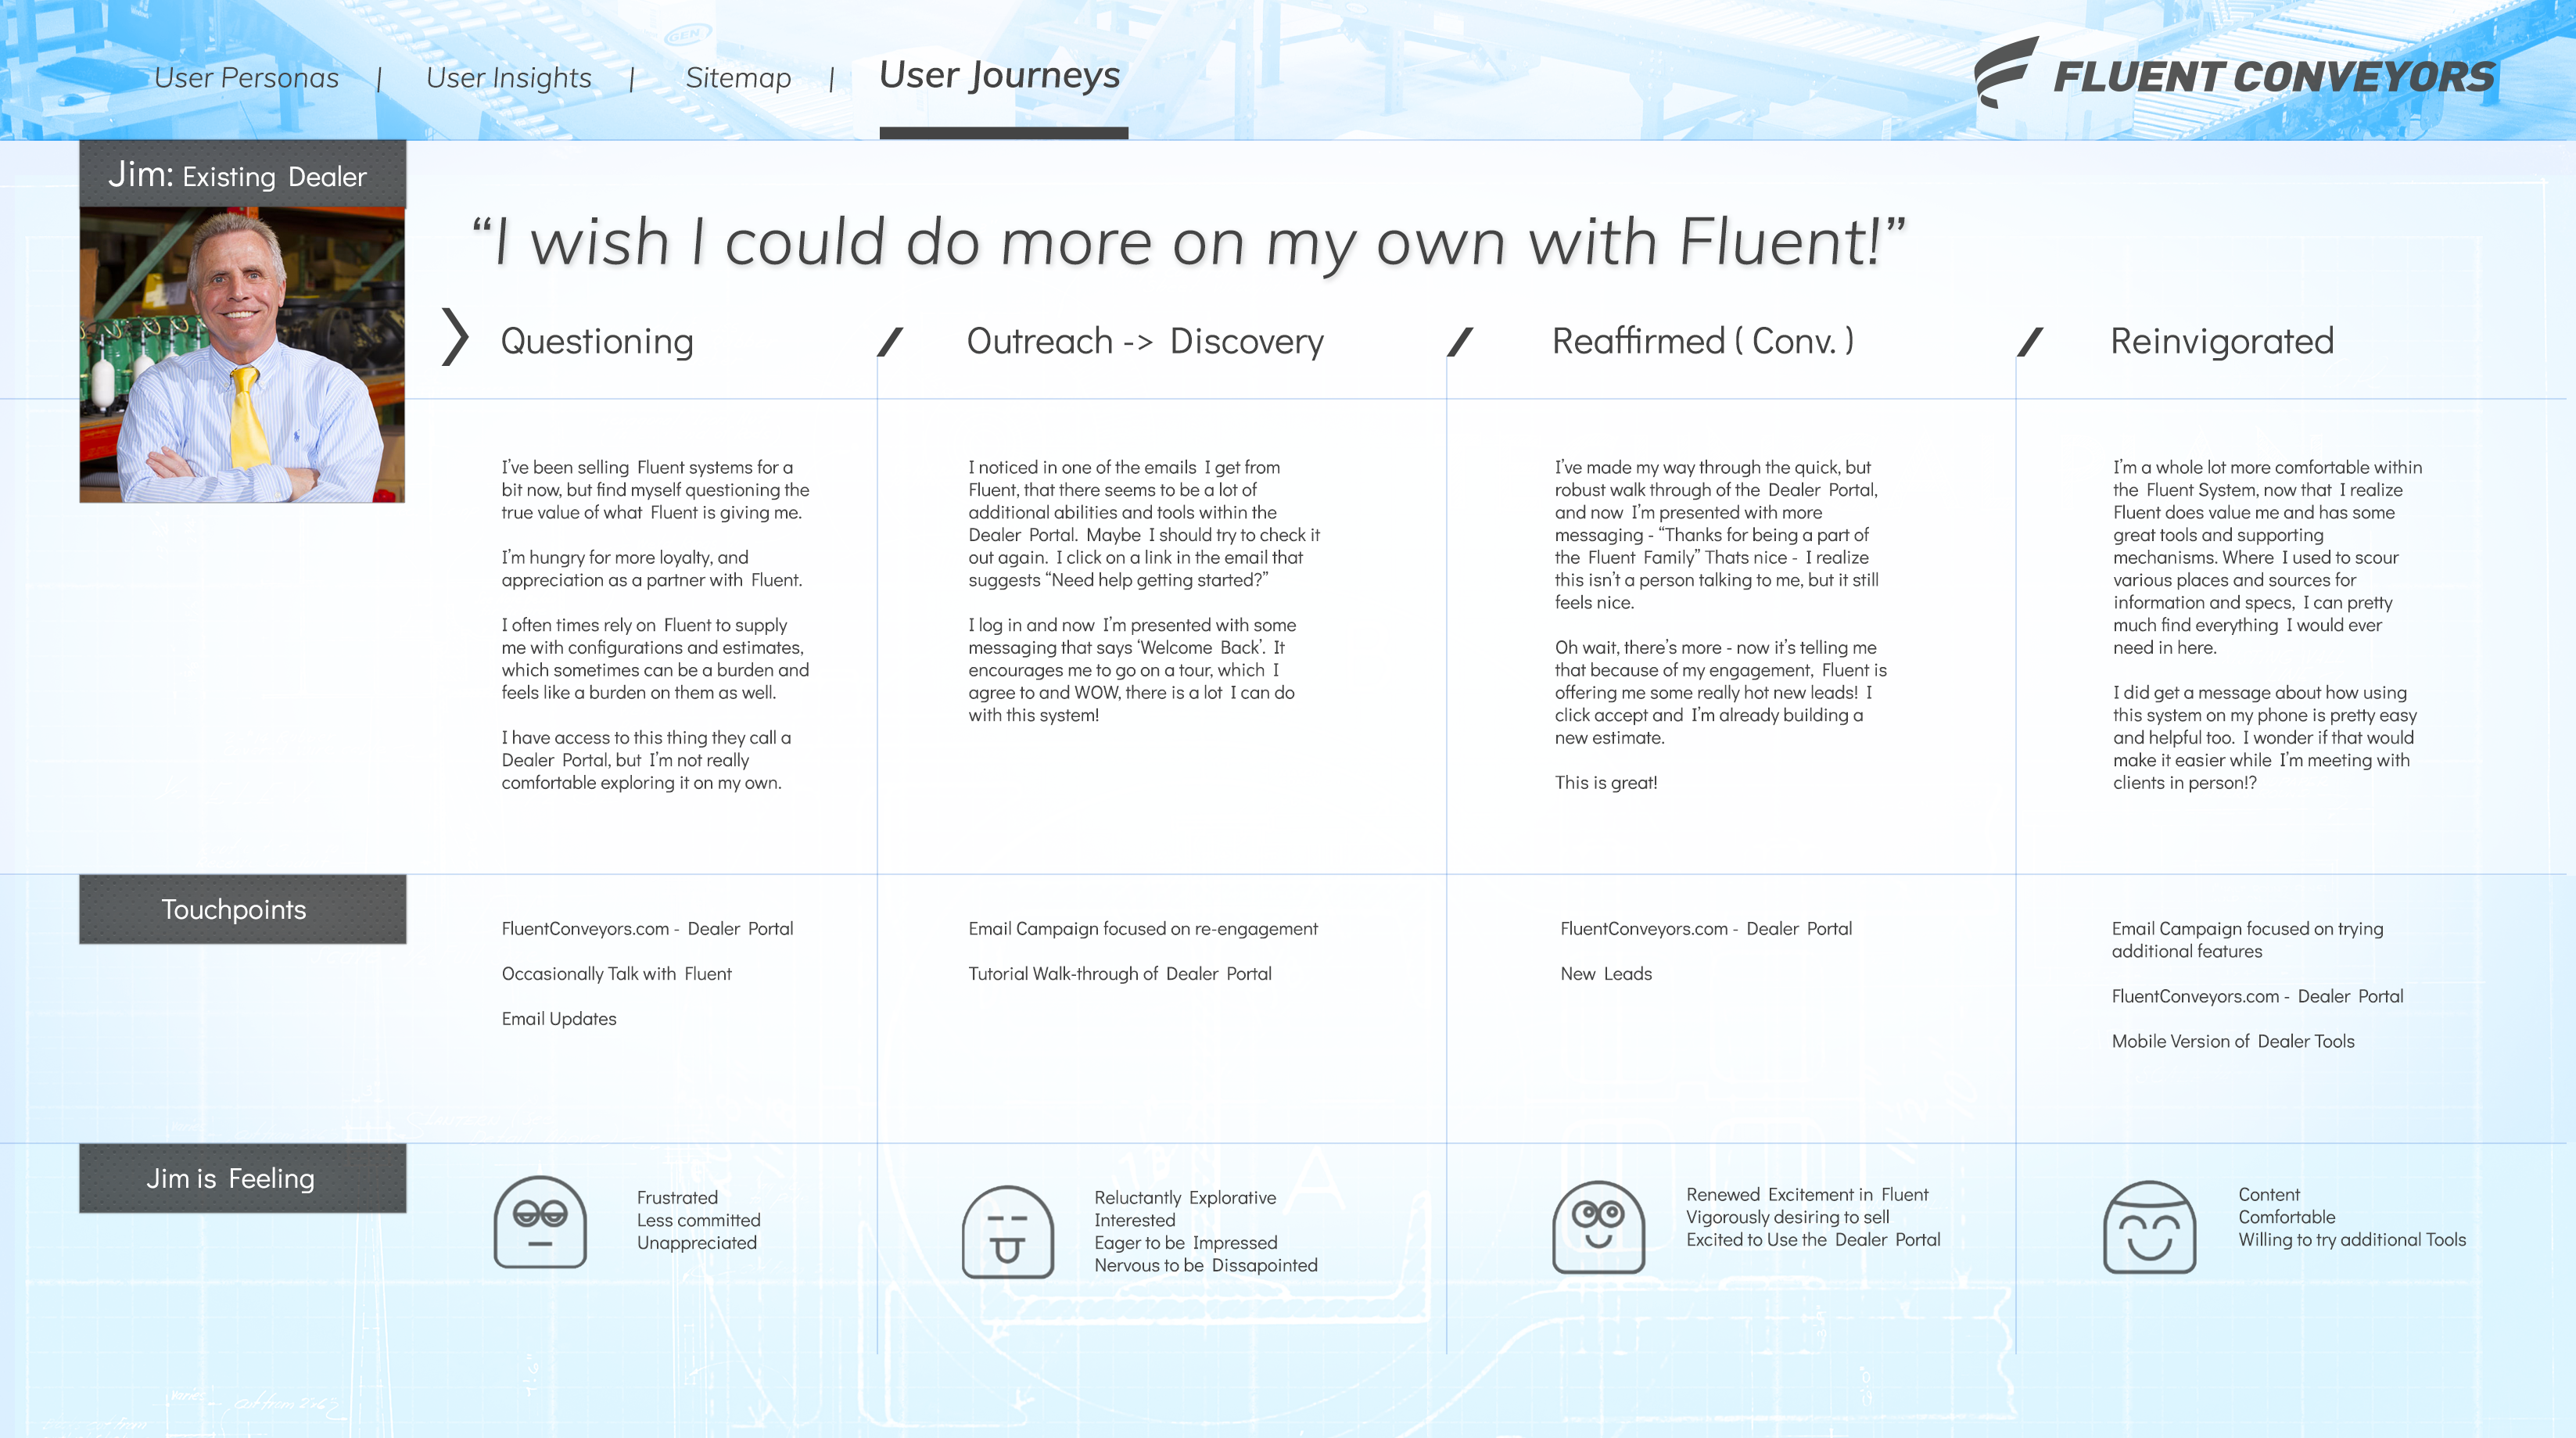Click the excited wide-eyed face icon
This screenshot has height=1438, width=2576.
[x=1598, y=1227]
